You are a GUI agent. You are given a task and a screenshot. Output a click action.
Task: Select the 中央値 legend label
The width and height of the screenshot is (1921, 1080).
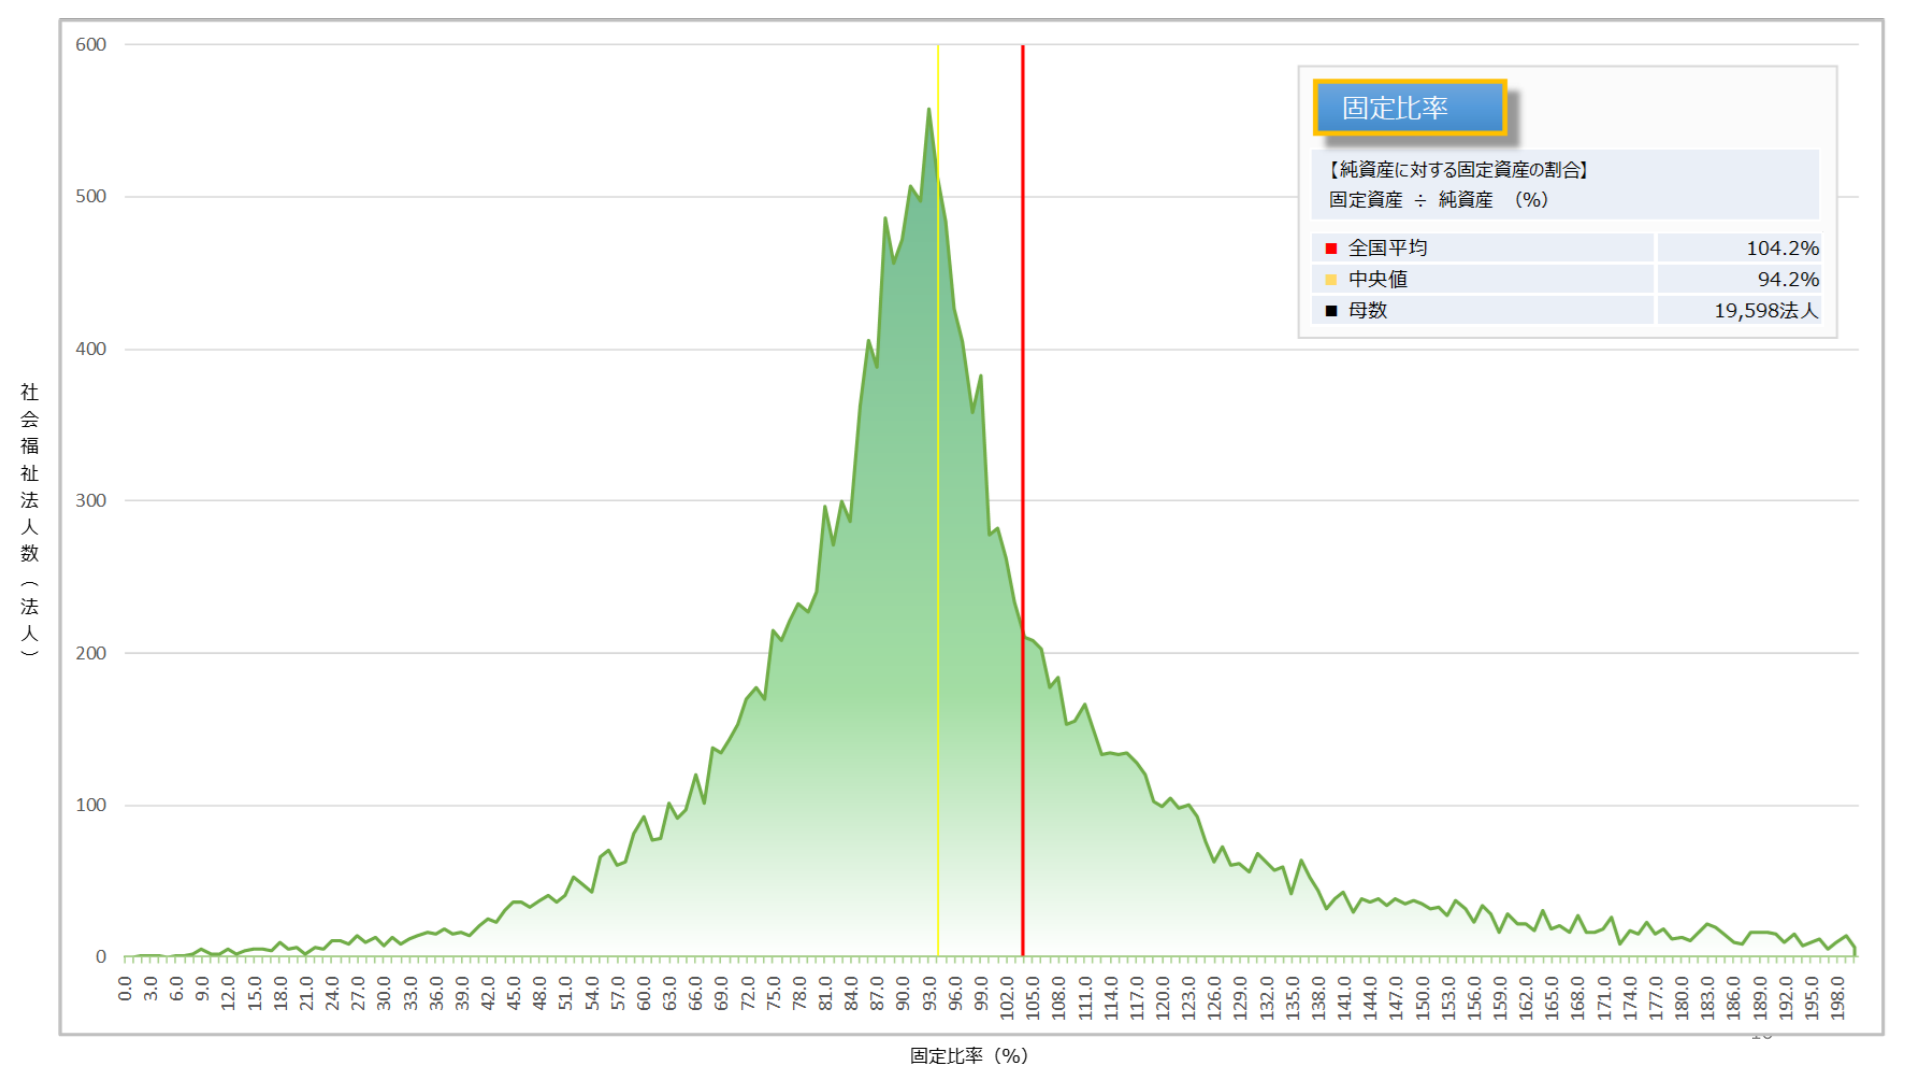pyautogui.click(x=1377, y=279)
